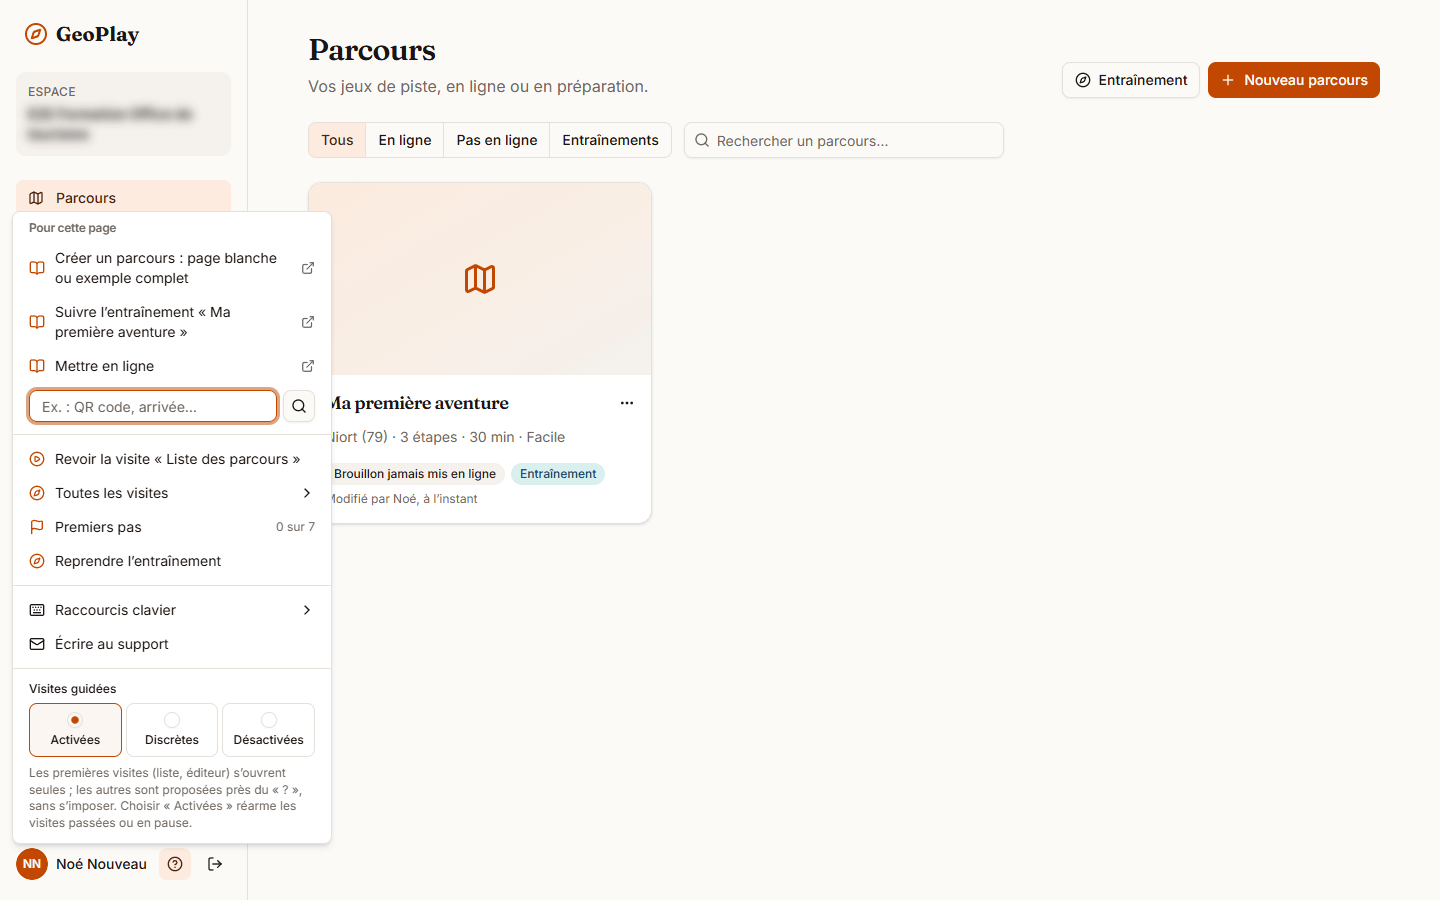Click the three-dot menu on 'Ma première aventure'
The image size is (1440, 900).
[627, 403]
